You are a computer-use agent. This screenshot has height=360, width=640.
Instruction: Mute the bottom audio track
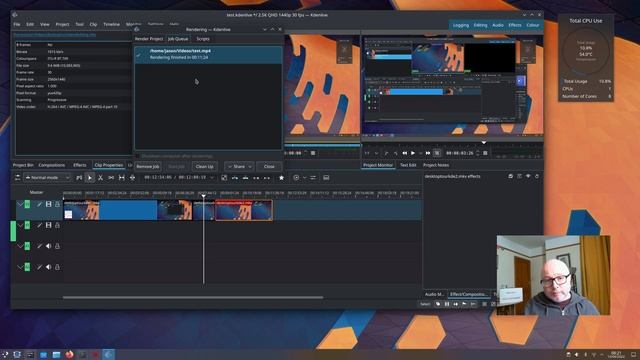[48, 267]
